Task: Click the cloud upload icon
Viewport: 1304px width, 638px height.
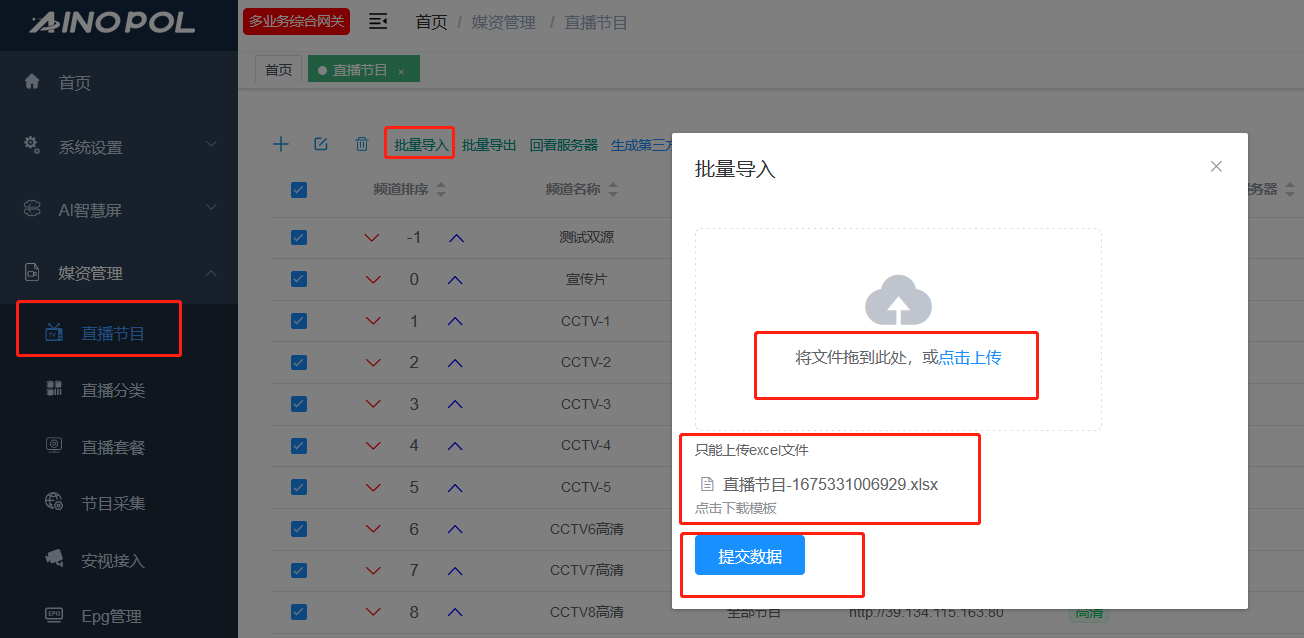Action: click(898, 299)
